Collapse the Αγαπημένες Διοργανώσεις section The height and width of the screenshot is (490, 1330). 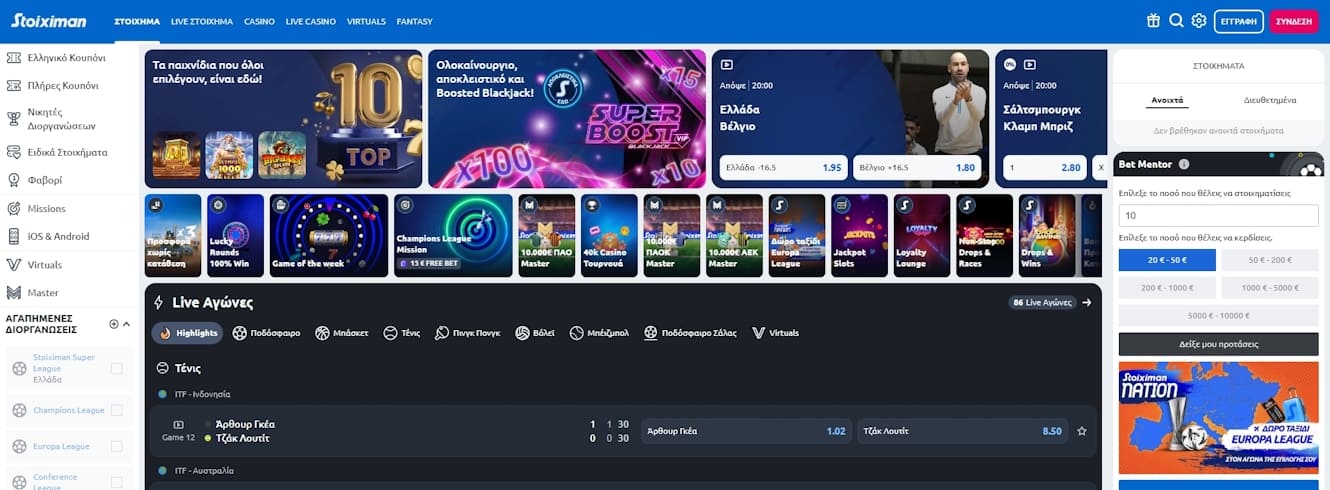[x=127, y=324]
